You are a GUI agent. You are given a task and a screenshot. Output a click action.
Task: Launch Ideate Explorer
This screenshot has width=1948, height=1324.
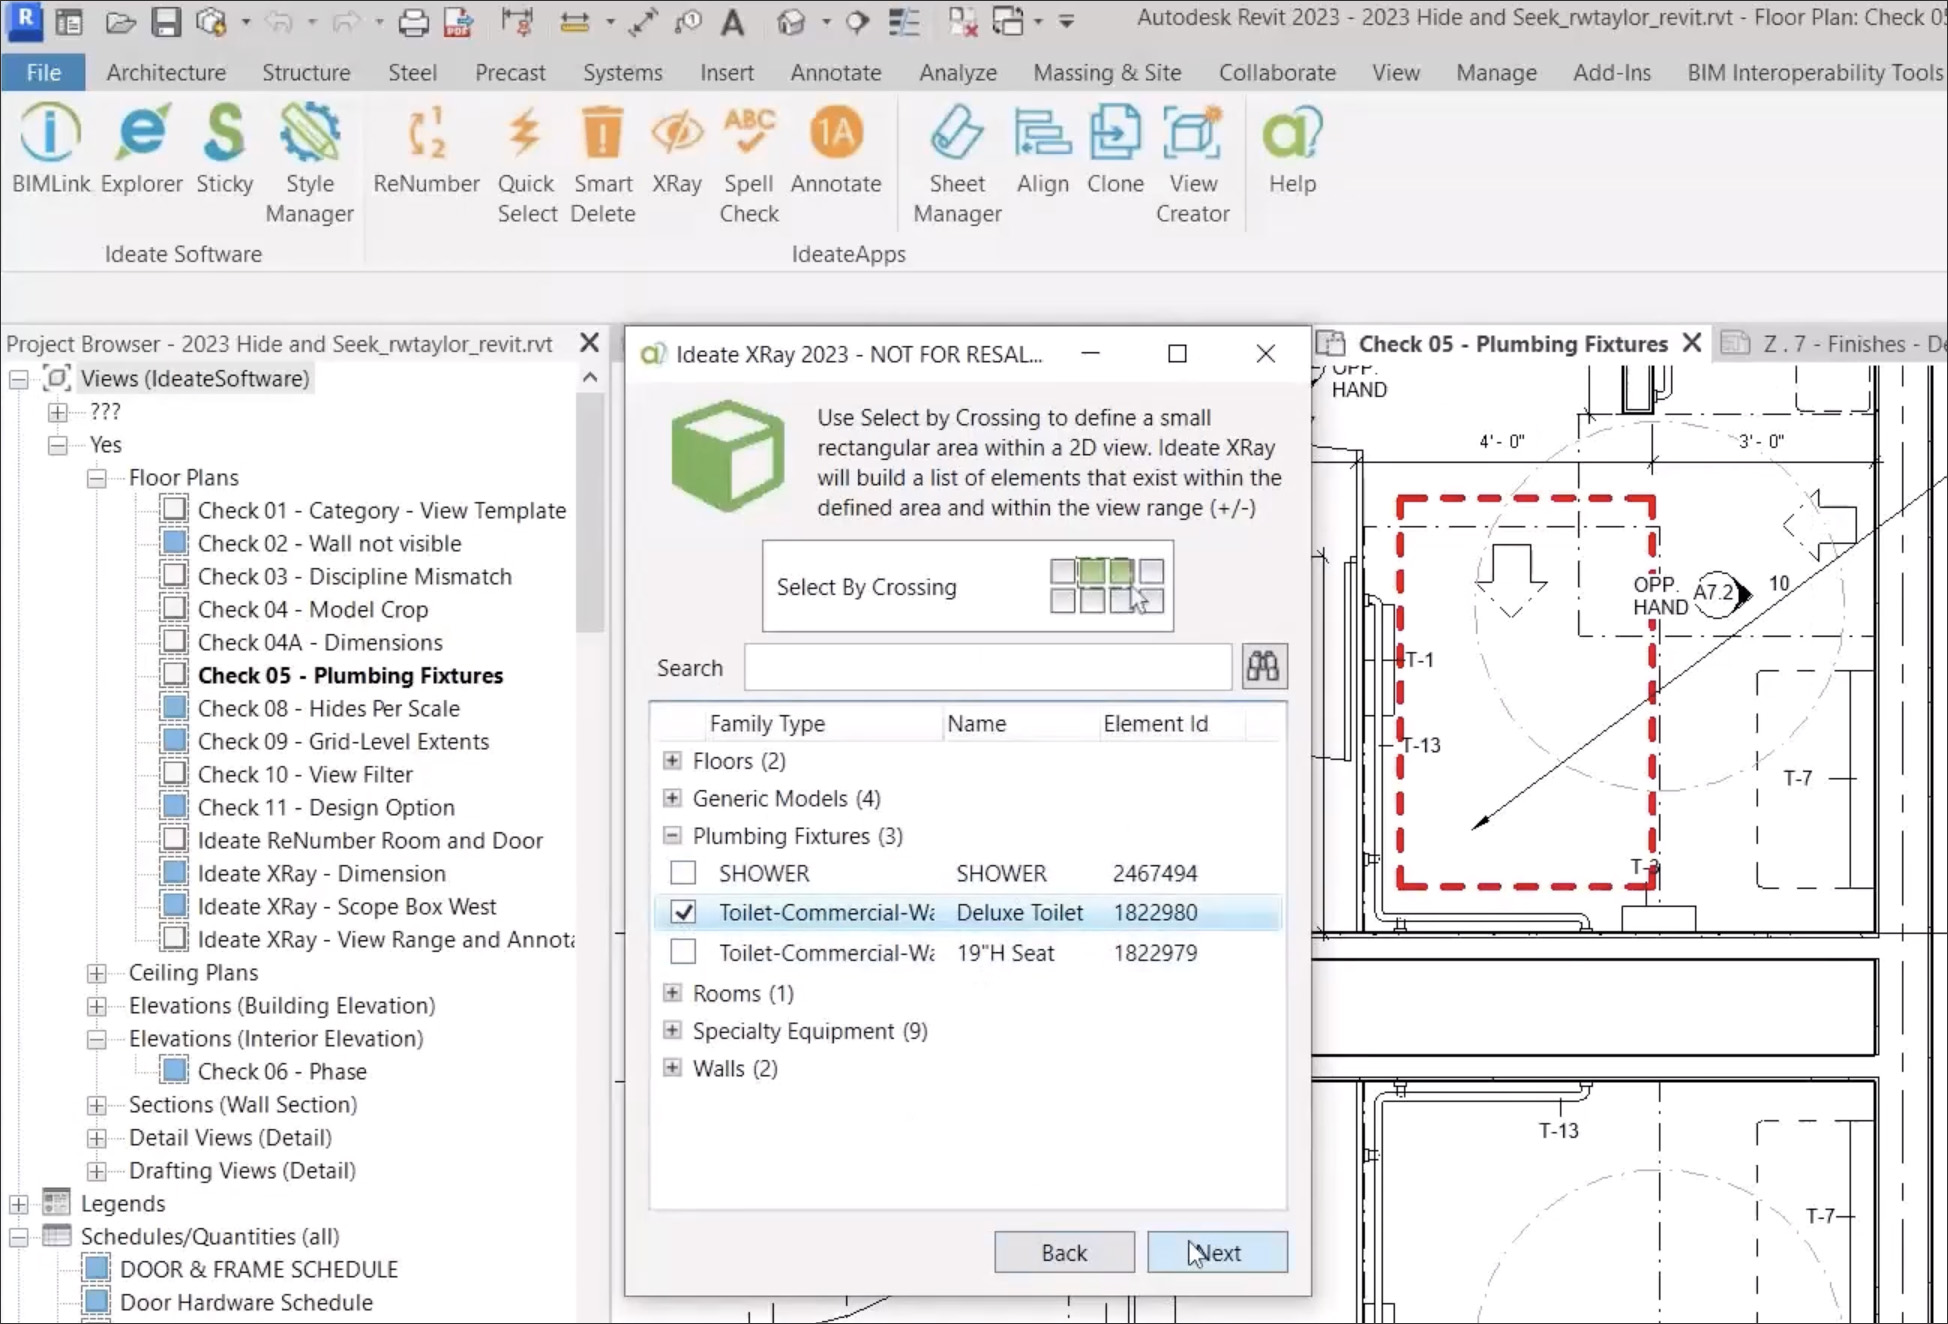[142, 149]
